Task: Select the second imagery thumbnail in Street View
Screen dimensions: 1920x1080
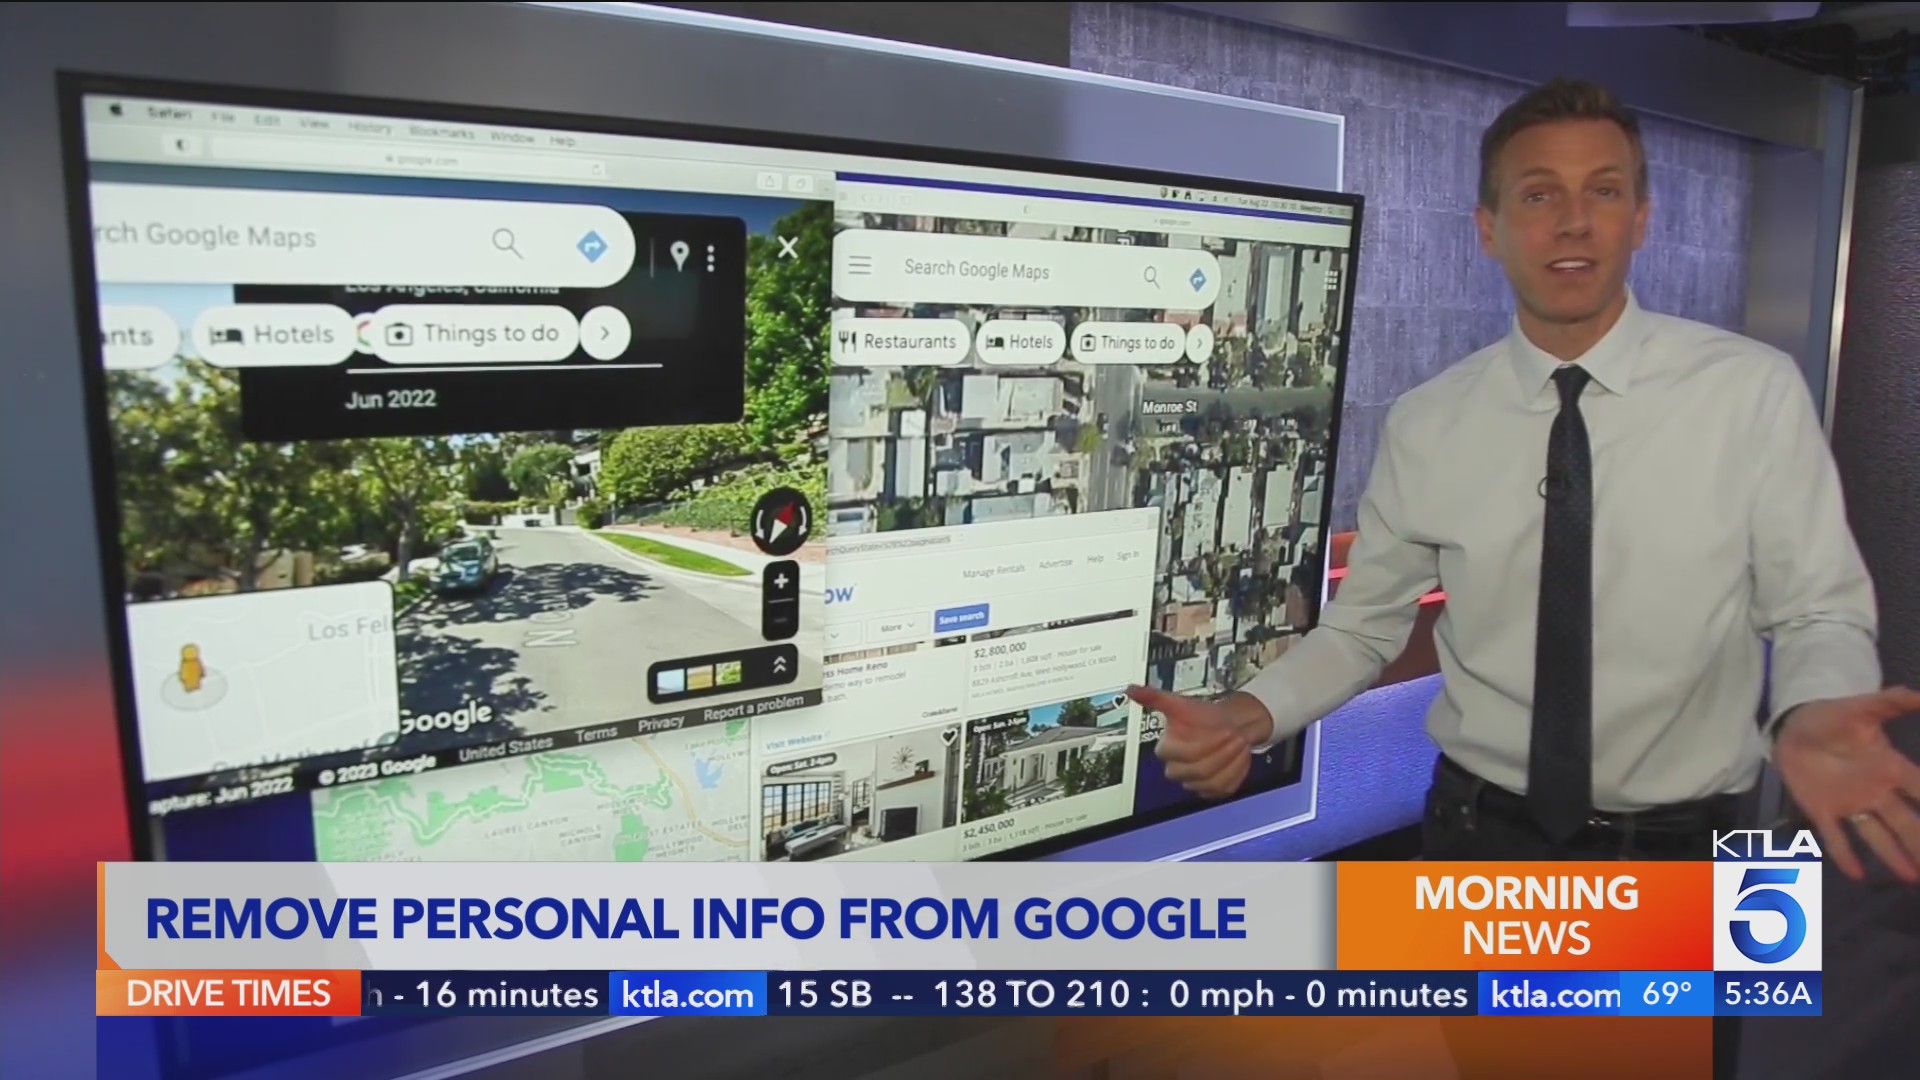Action: coord(700,678)
